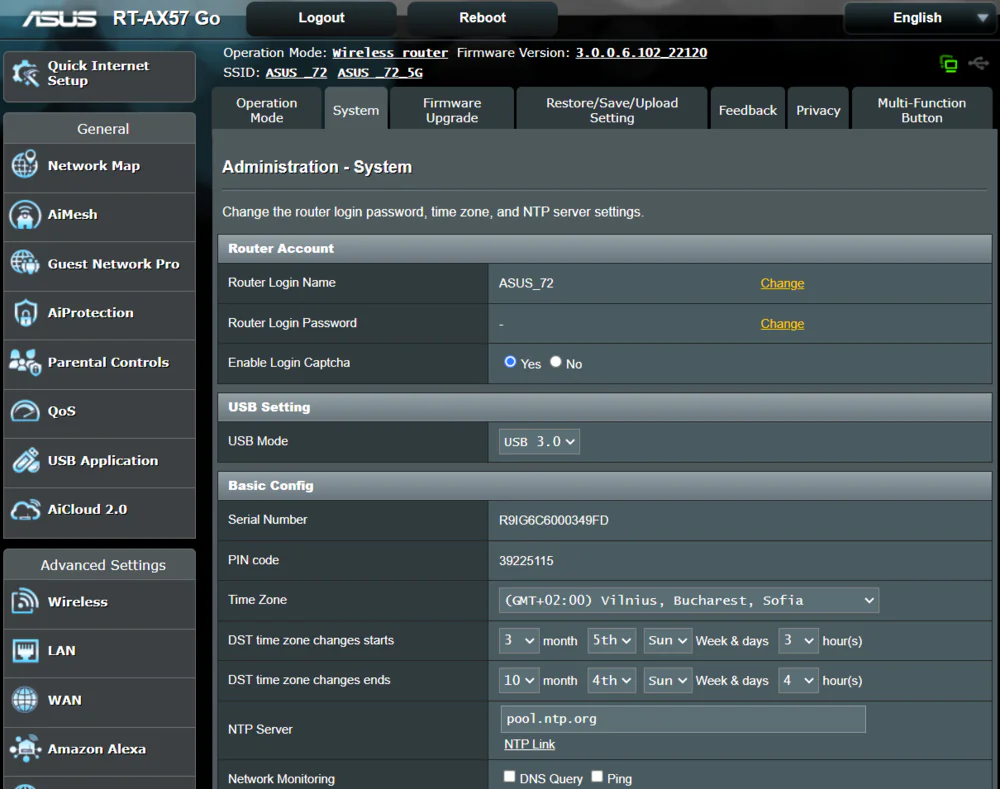1000x789 pixels.
Task: Open LAN port icon
Action: tap(25, 651)
